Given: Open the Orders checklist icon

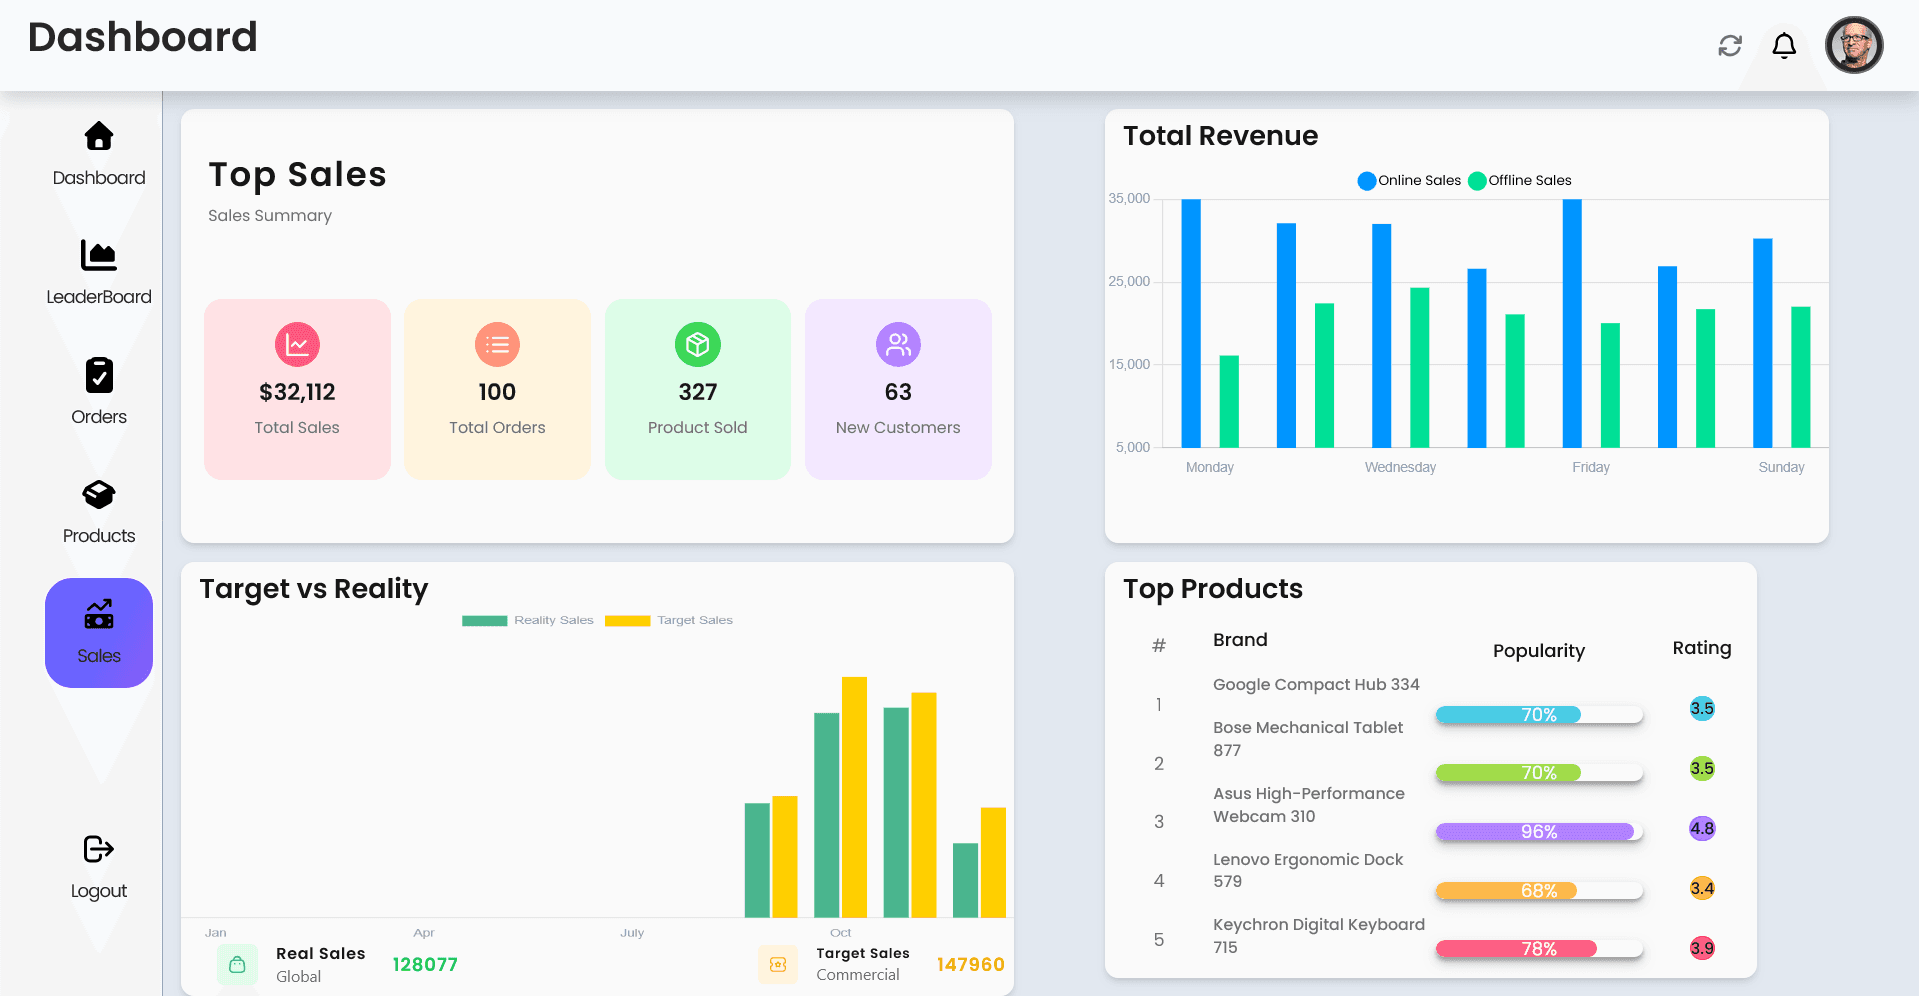Looking at the screenshot, I should [98, 375].
